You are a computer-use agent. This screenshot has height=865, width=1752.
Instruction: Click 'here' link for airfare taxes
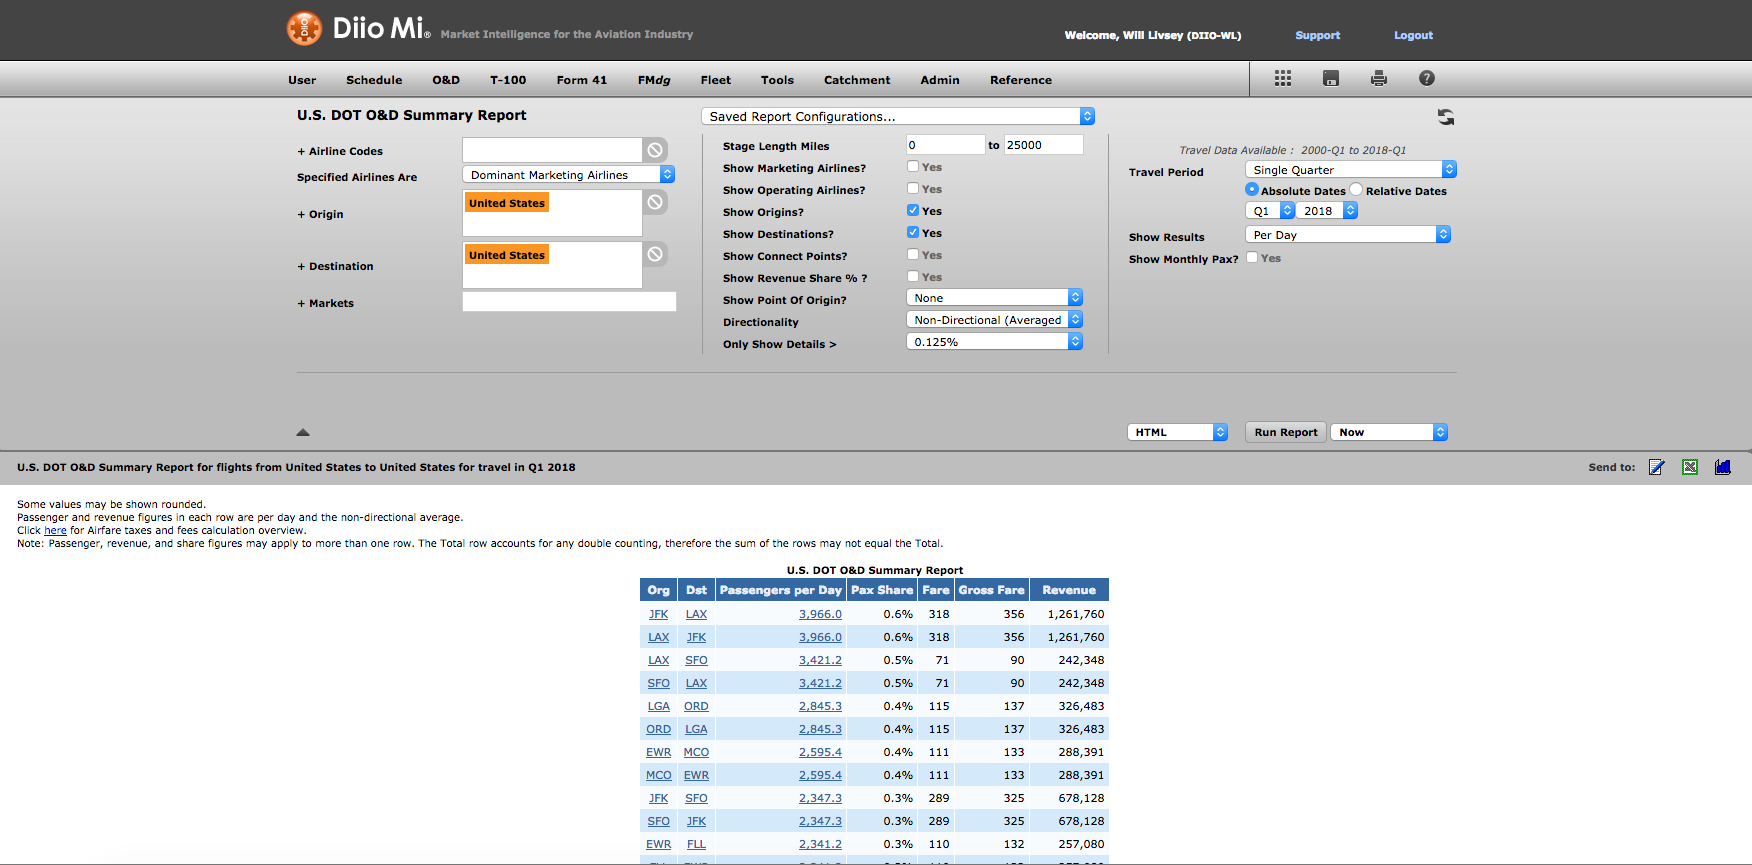[x=56, y=531]
